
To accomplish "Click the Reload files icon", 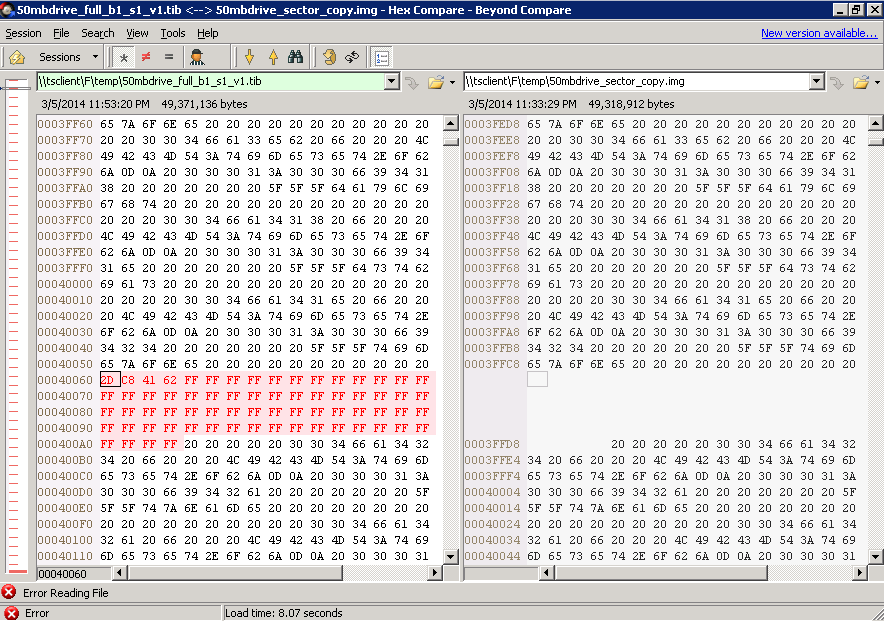I will [329, 57].
